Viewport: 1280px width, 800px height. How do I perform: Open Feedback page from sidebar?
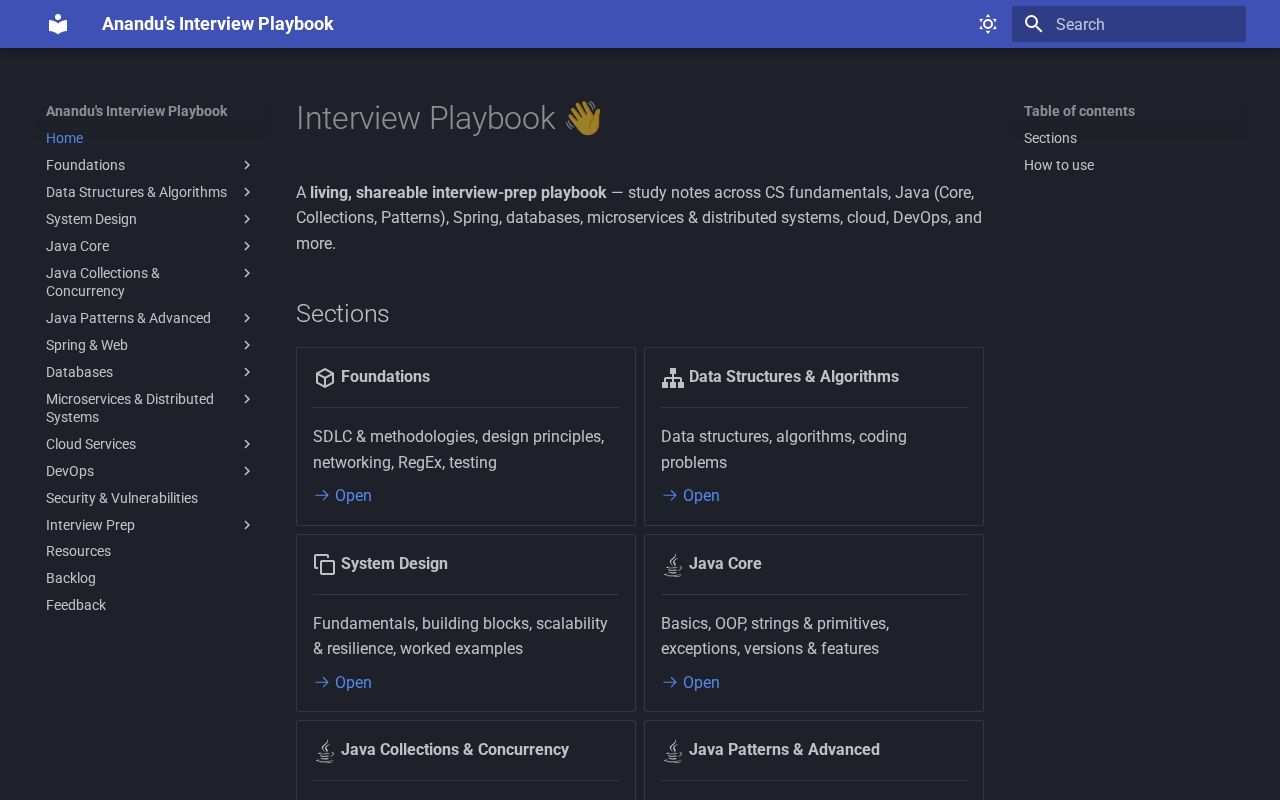[76, 605]
